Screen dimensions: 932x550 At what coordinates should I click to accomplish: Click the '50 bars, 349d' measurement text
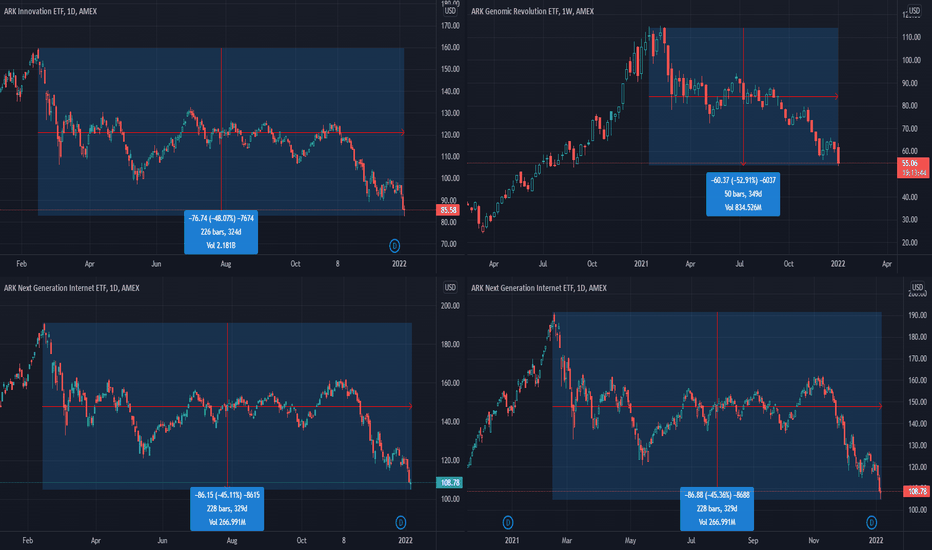point(743,194)
